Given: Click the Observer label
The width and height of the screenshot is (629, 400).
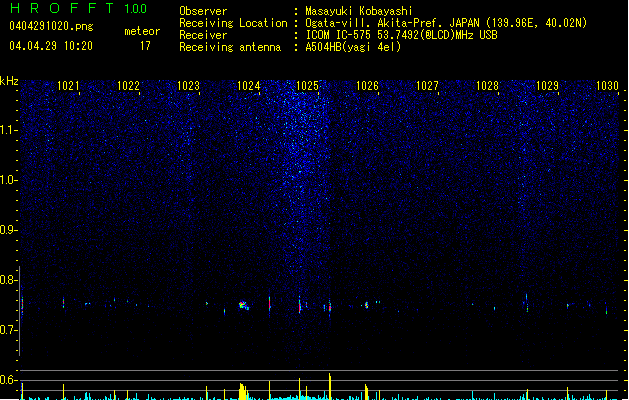Looking at the screenshot, I should (x=203, y=11).
